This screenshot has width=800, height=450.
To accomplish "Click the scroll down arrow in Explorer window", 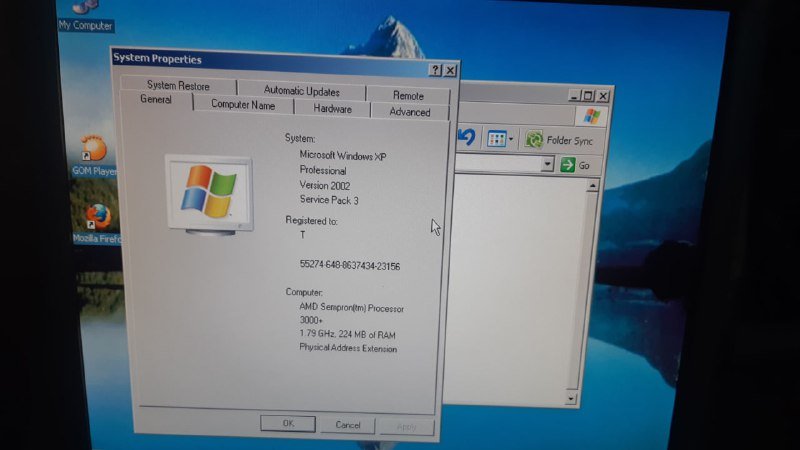I will [x=571, y=398].
